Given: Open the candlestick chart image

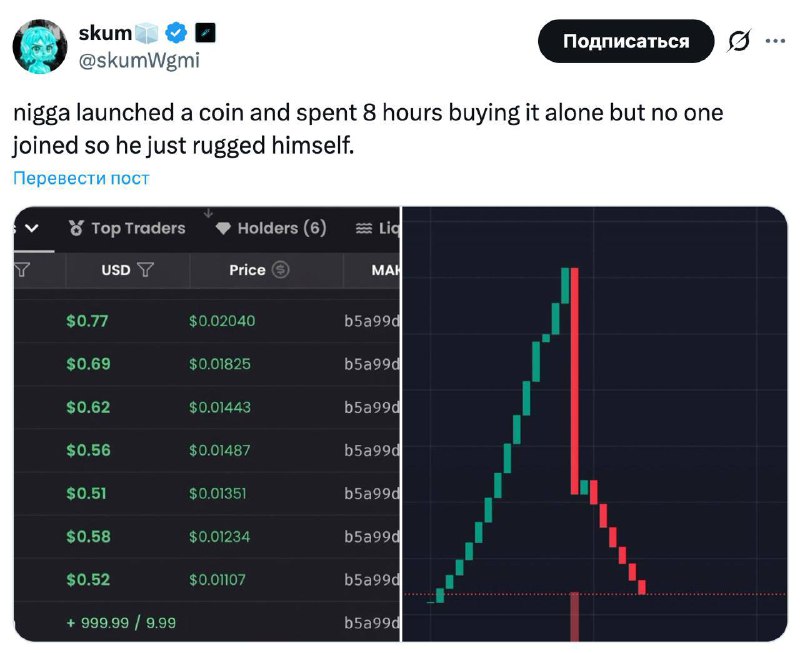Looking at the screenshot, I should tap(594, 424).
